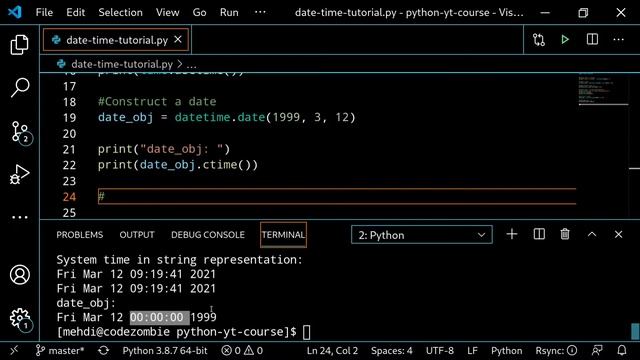Expand the breadcrumb ellipsis symbol path
The width and height of the screenshot is (640, 360).
click(191, 64)
